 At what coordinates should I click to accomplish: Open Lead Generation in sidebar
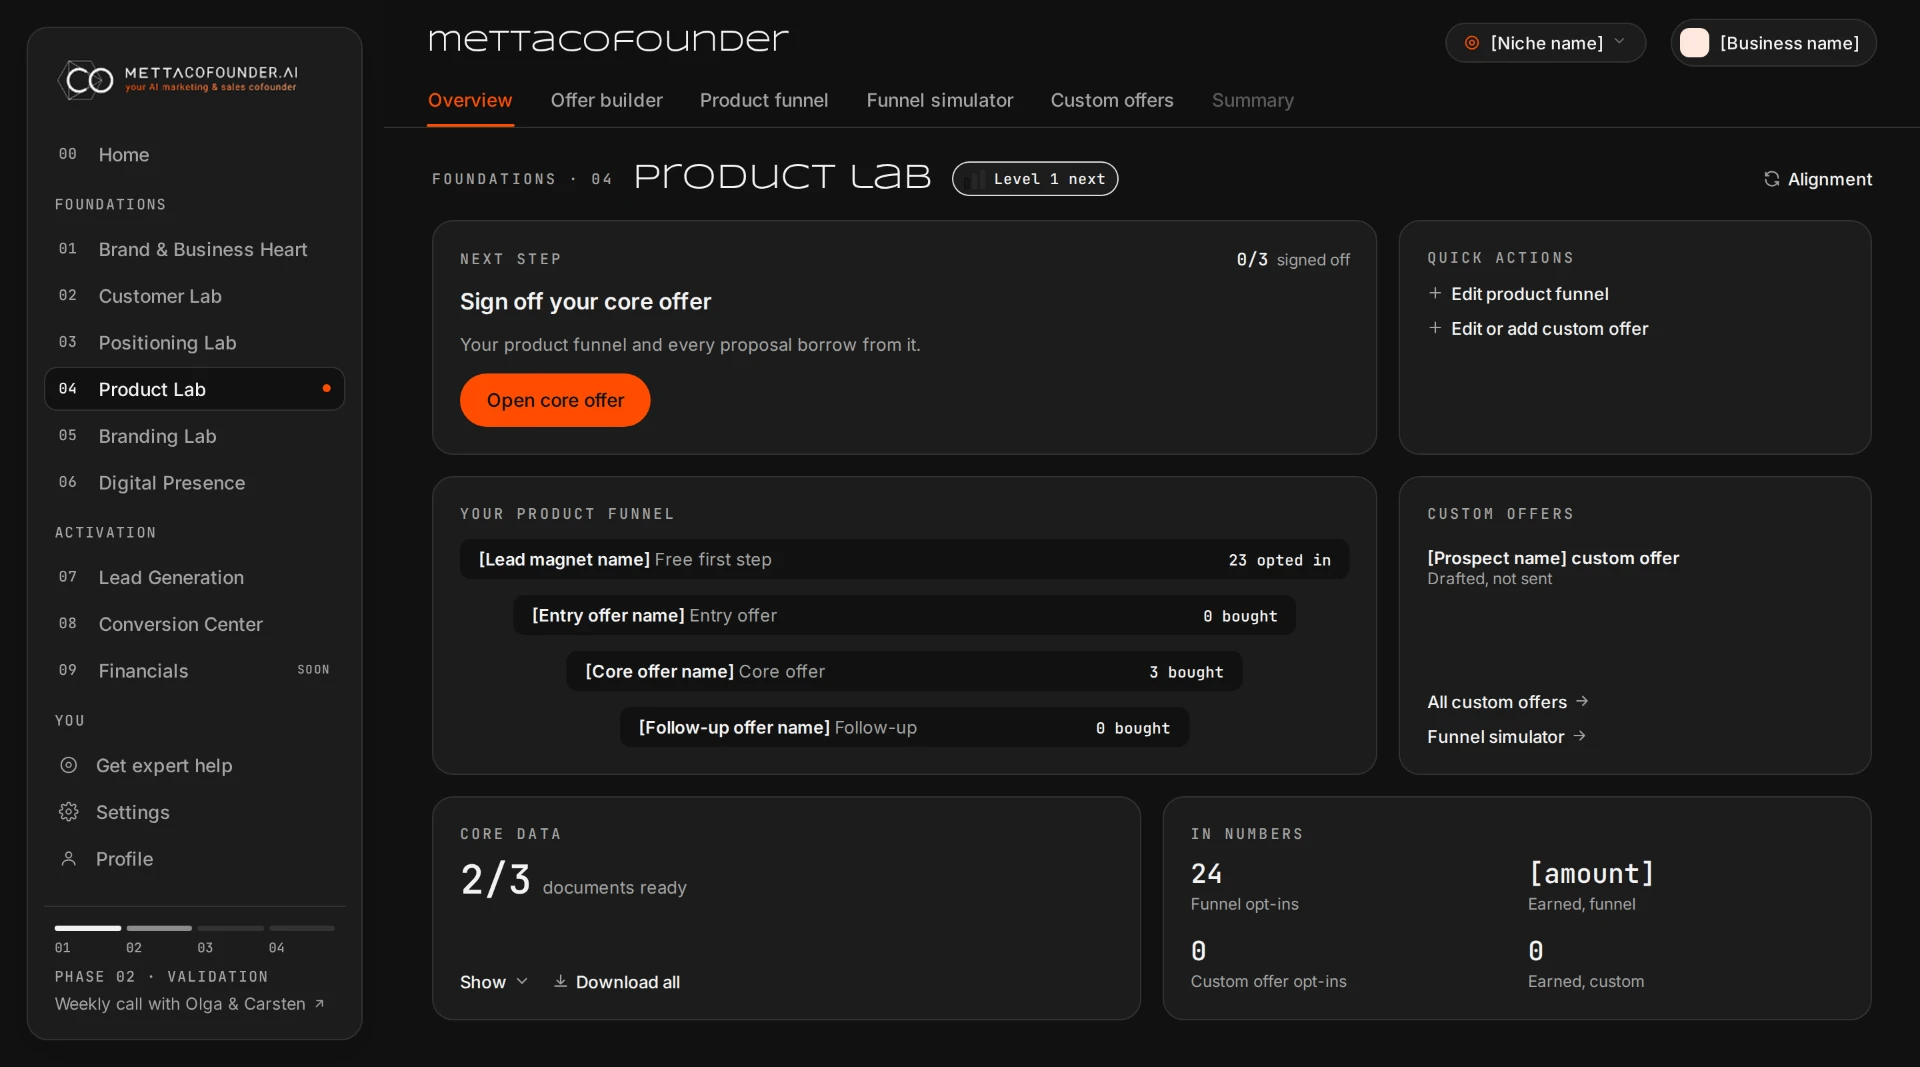click(x=194, y=577)
